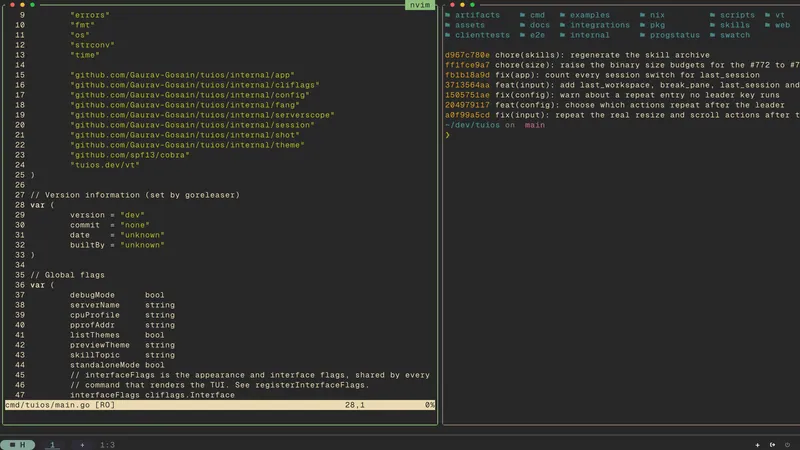
Task: Click line number 35 in the nvim gutter
Action: tap(19, 275)
